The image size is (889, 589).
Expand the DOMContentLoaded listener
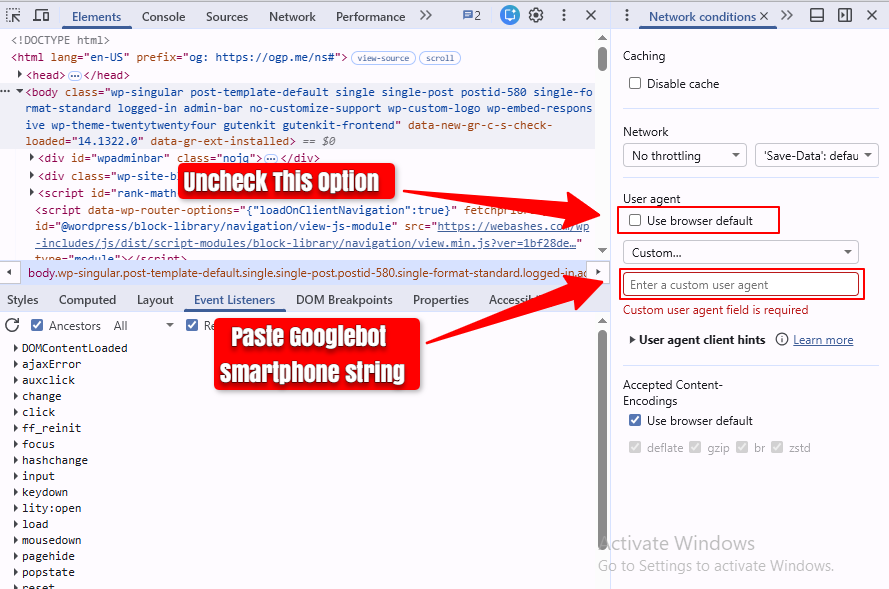click(15, 348)
